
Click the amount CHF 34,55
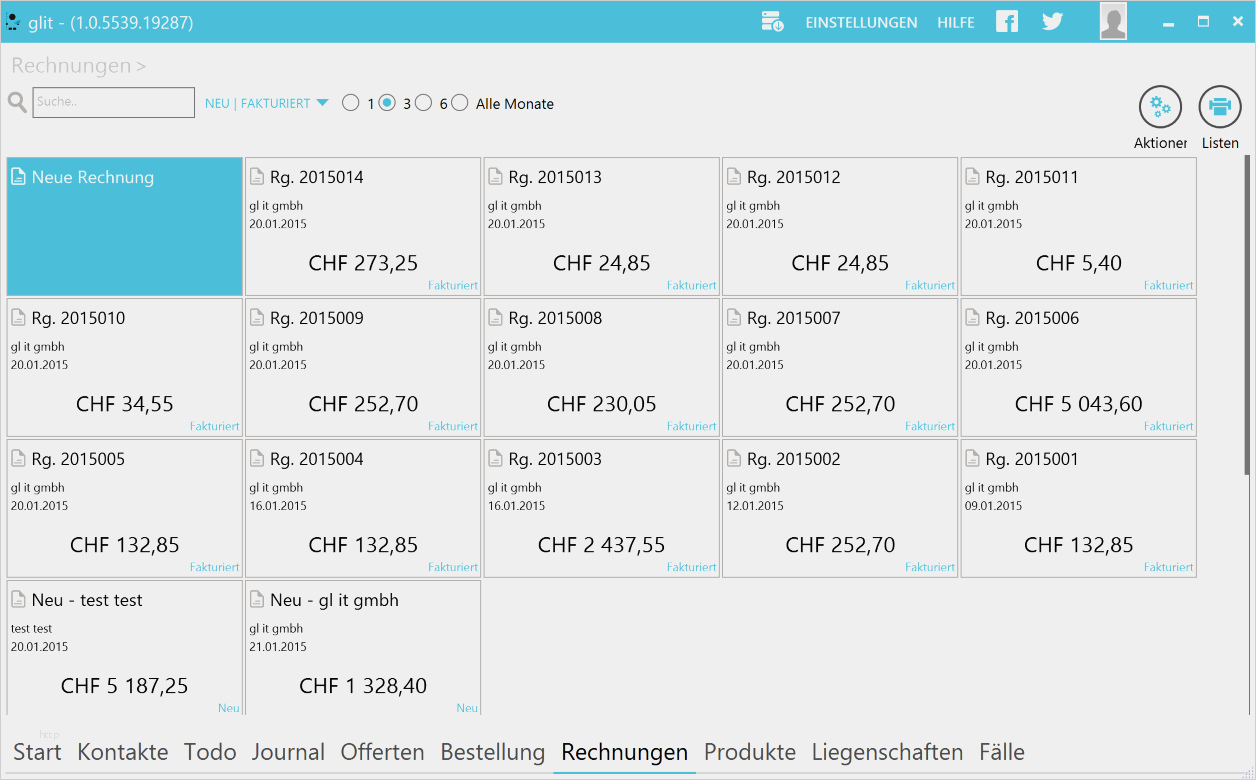point(125,404)
